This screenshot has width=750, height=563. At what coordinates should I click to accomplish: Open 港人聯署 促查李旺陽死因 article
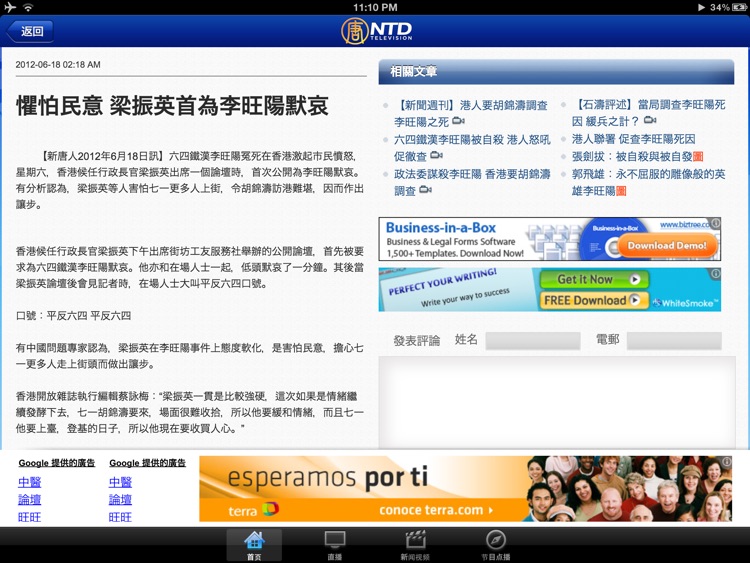(x=632, y=139)
